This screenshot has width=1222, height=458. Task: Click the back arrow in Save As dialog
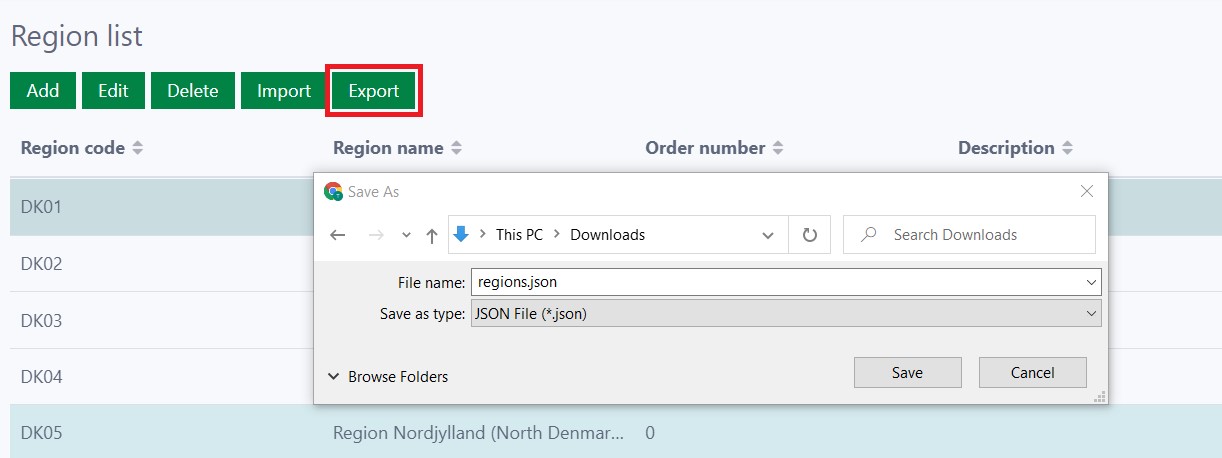point(338,235)
